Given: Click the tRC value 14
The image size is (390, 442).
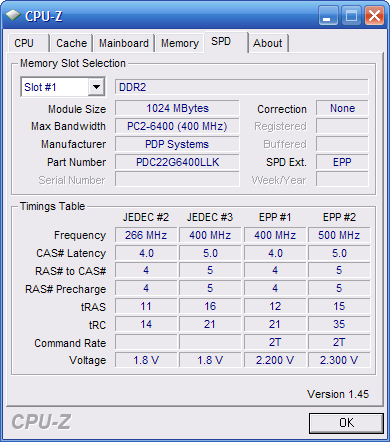Looking at the screenshot, I should click(146, 324).
